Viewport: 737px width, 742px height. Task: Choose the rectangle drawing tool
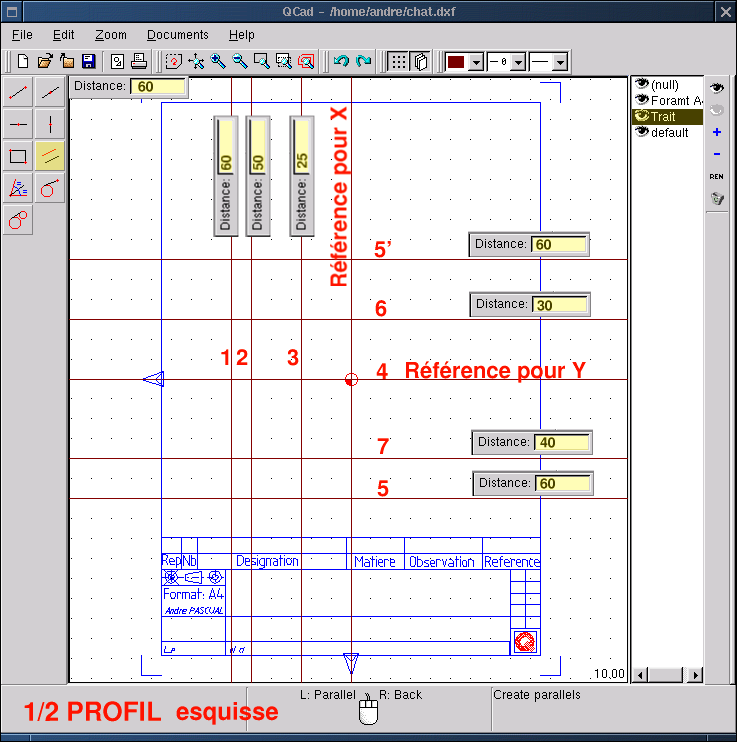click(18, 156)
